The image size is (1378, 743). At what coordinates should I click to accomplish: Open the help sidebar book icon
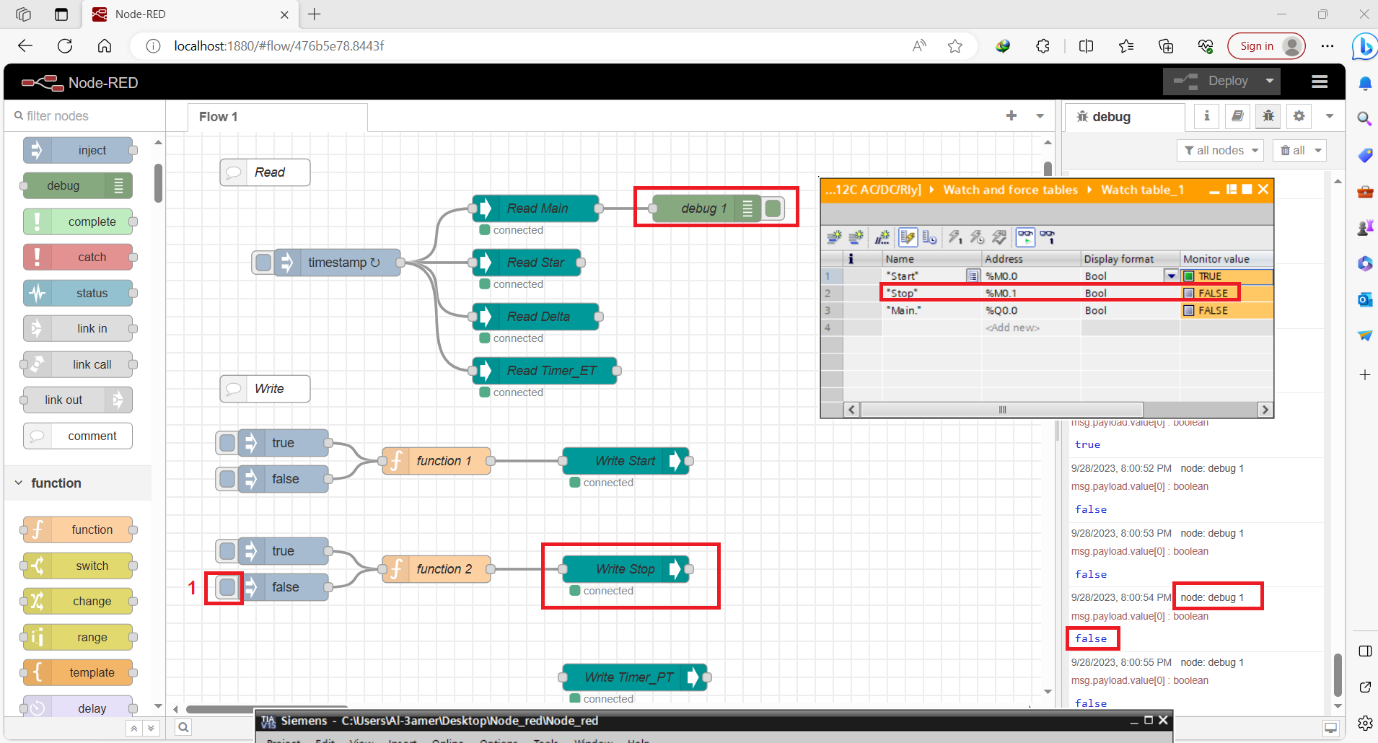1237,116
